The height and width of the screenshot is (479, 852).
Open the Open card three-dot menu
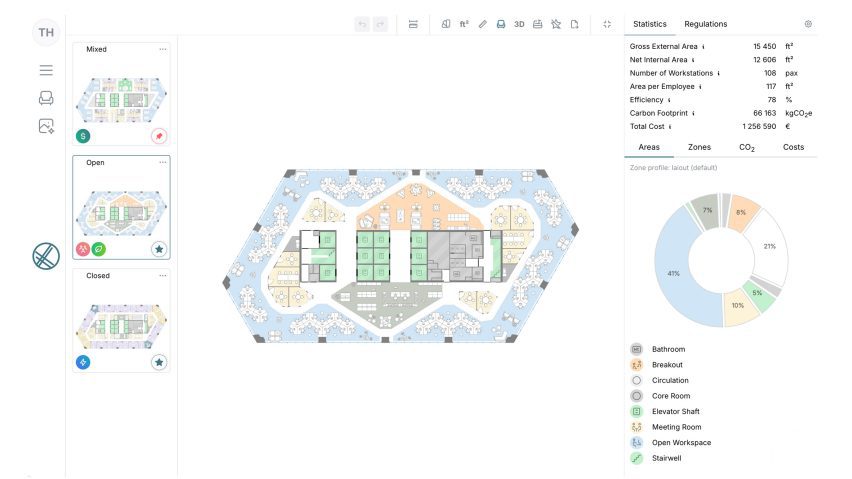coord(162,162)
